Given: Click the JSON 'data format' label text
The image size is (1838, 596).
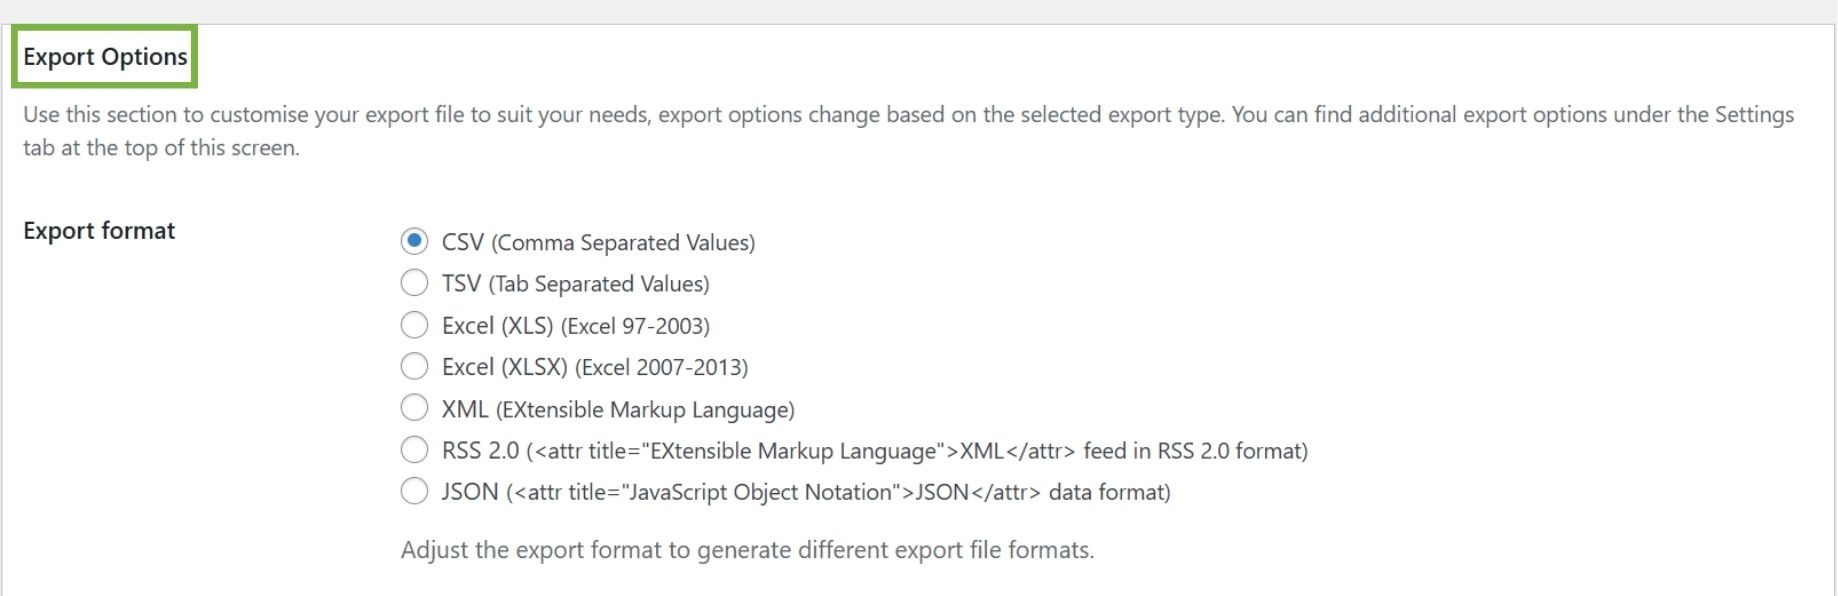Looking at the screenshot, I should [x=1109, y=492].
